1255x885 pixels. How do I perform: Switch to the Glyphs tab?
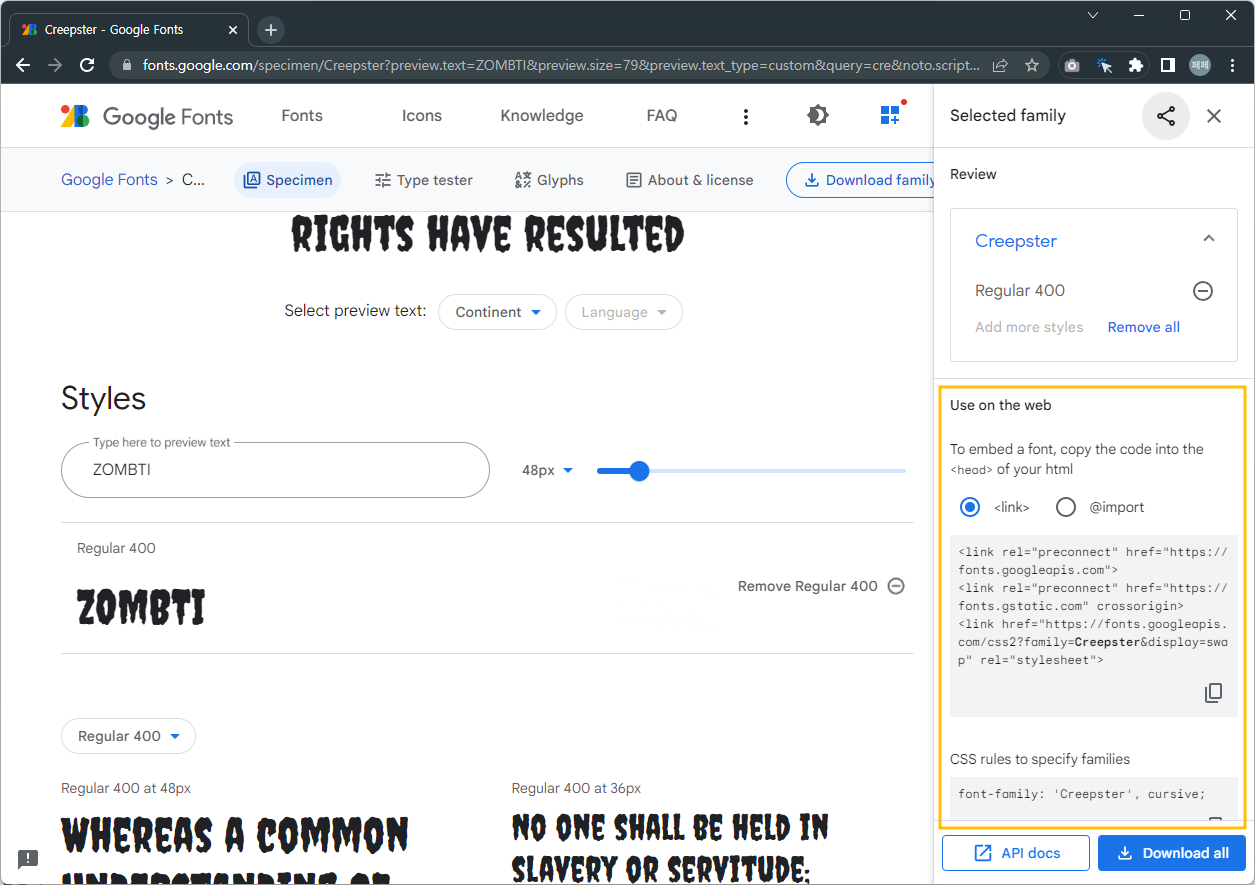tap(549, 180)
